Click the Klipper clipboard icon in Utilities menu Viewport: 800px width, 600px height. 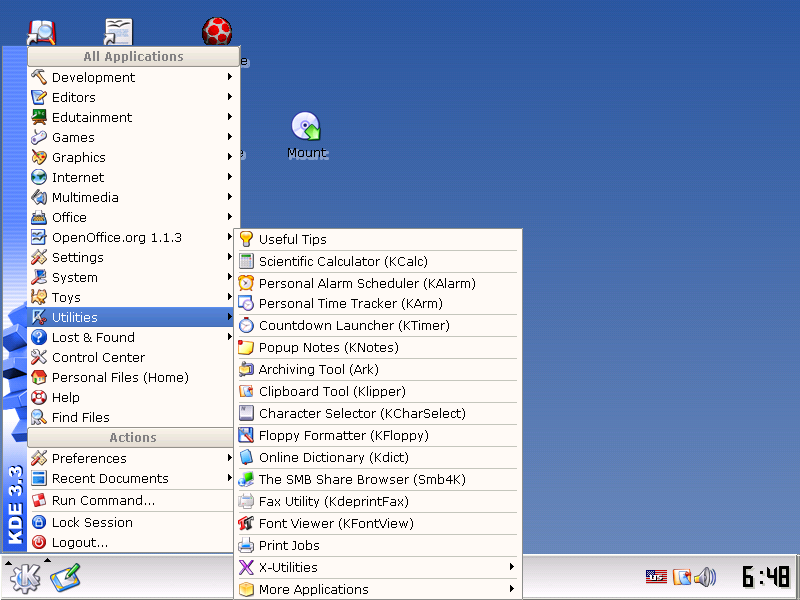point(246,391)
